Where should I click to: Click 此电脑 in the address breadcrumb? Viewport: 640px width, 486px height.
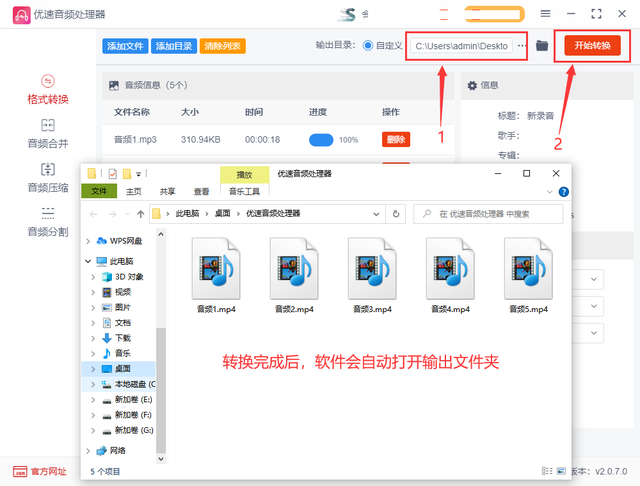[187, 213]
